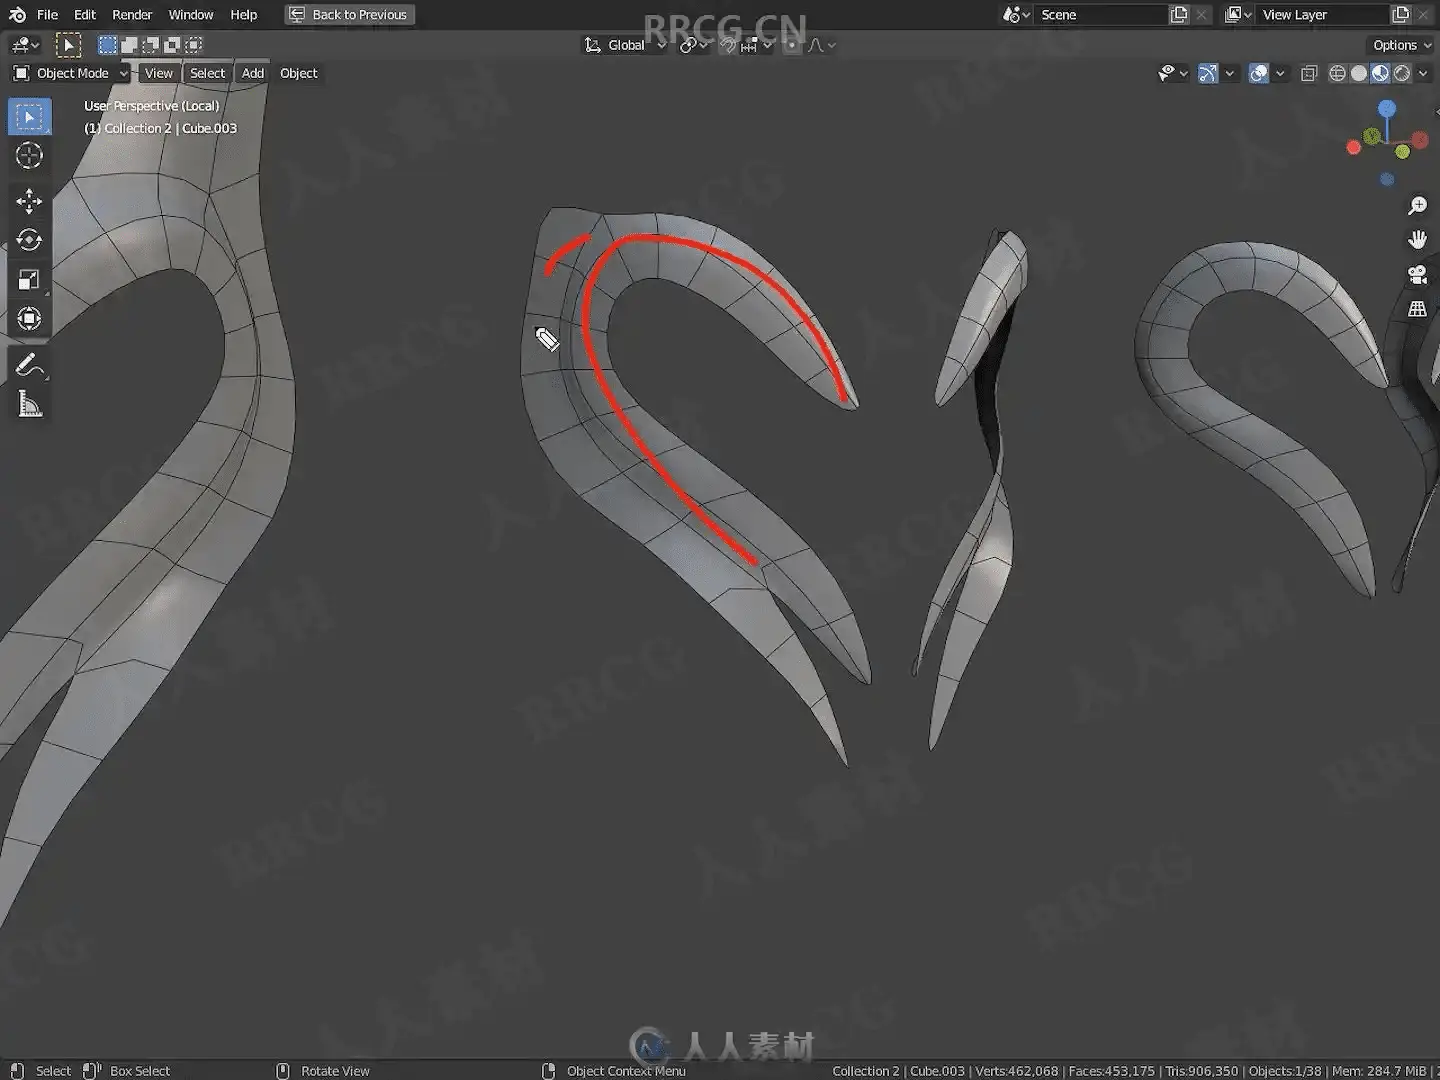Set selection mode to new selection

107,45
